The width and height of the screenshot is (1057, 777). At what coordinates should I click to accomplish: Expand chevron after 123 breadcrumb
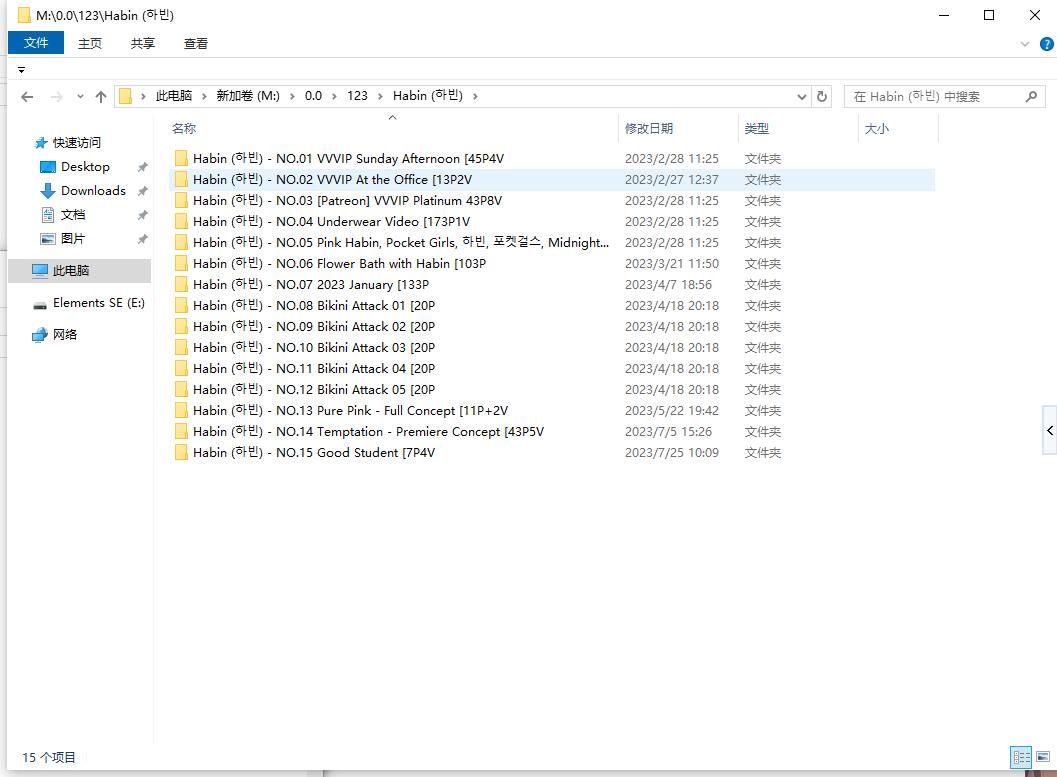point(380,96)
